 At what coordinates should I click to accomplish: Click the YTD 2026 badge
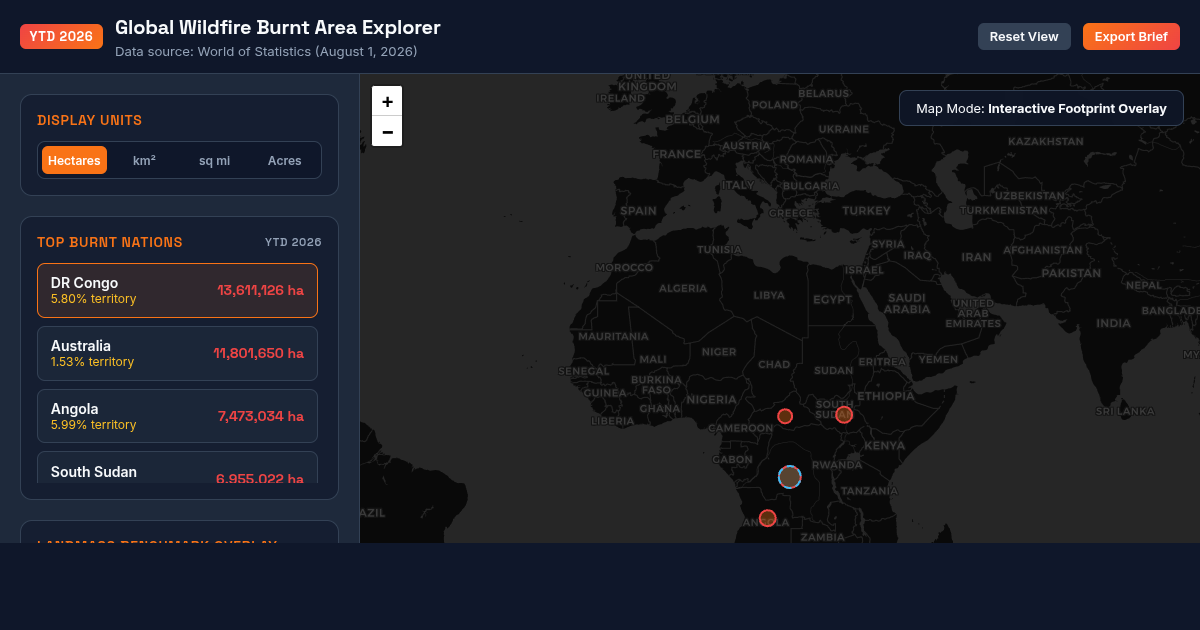point(61,36)
